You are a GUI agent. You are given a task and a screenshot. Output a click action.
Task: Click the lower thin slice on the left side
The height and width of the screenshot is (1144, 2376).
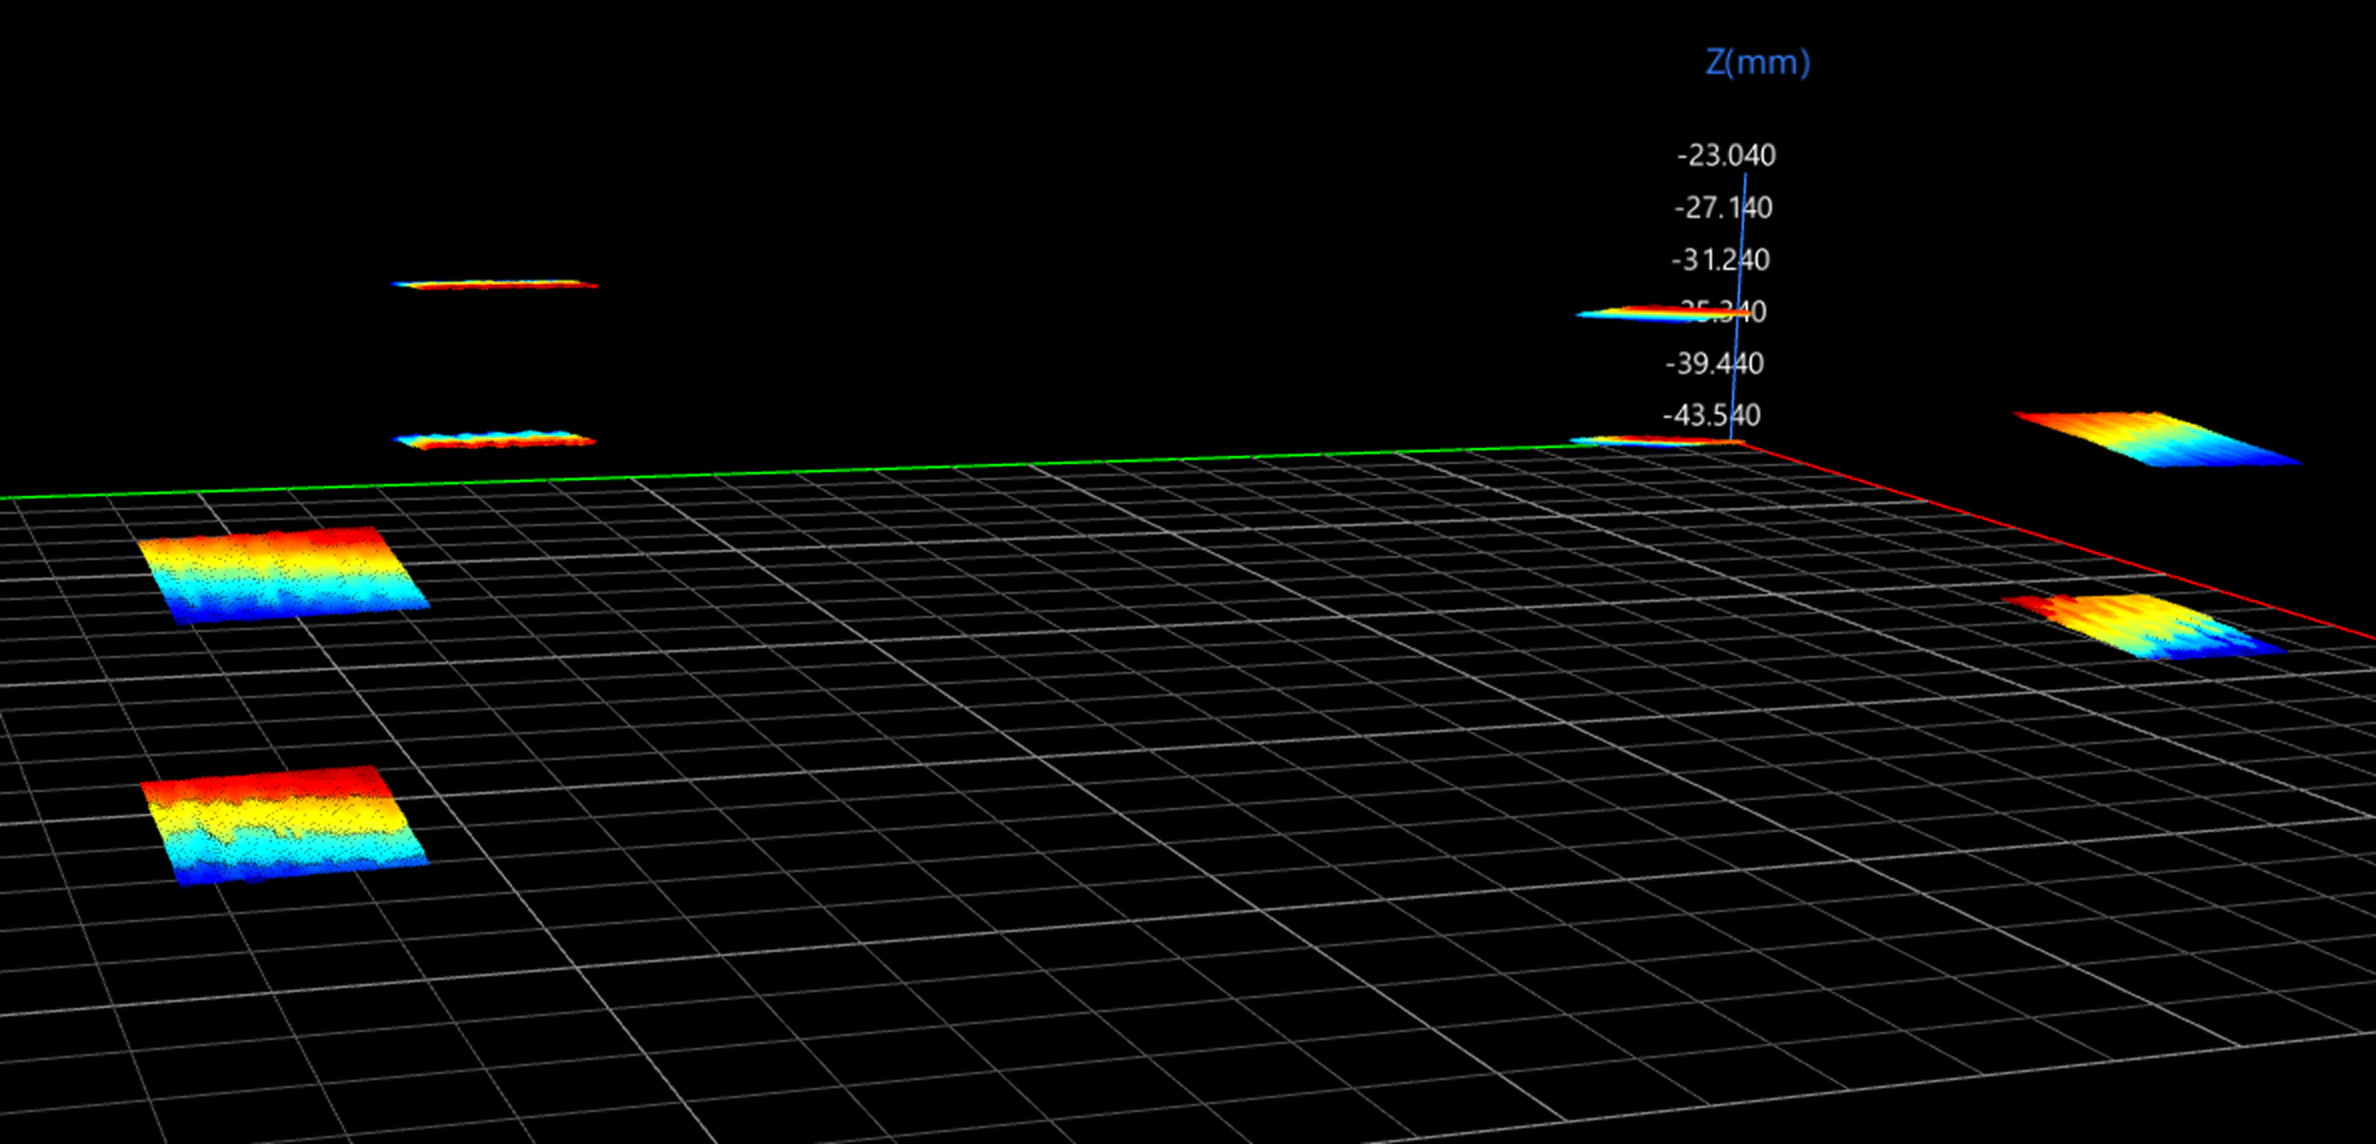495,440
